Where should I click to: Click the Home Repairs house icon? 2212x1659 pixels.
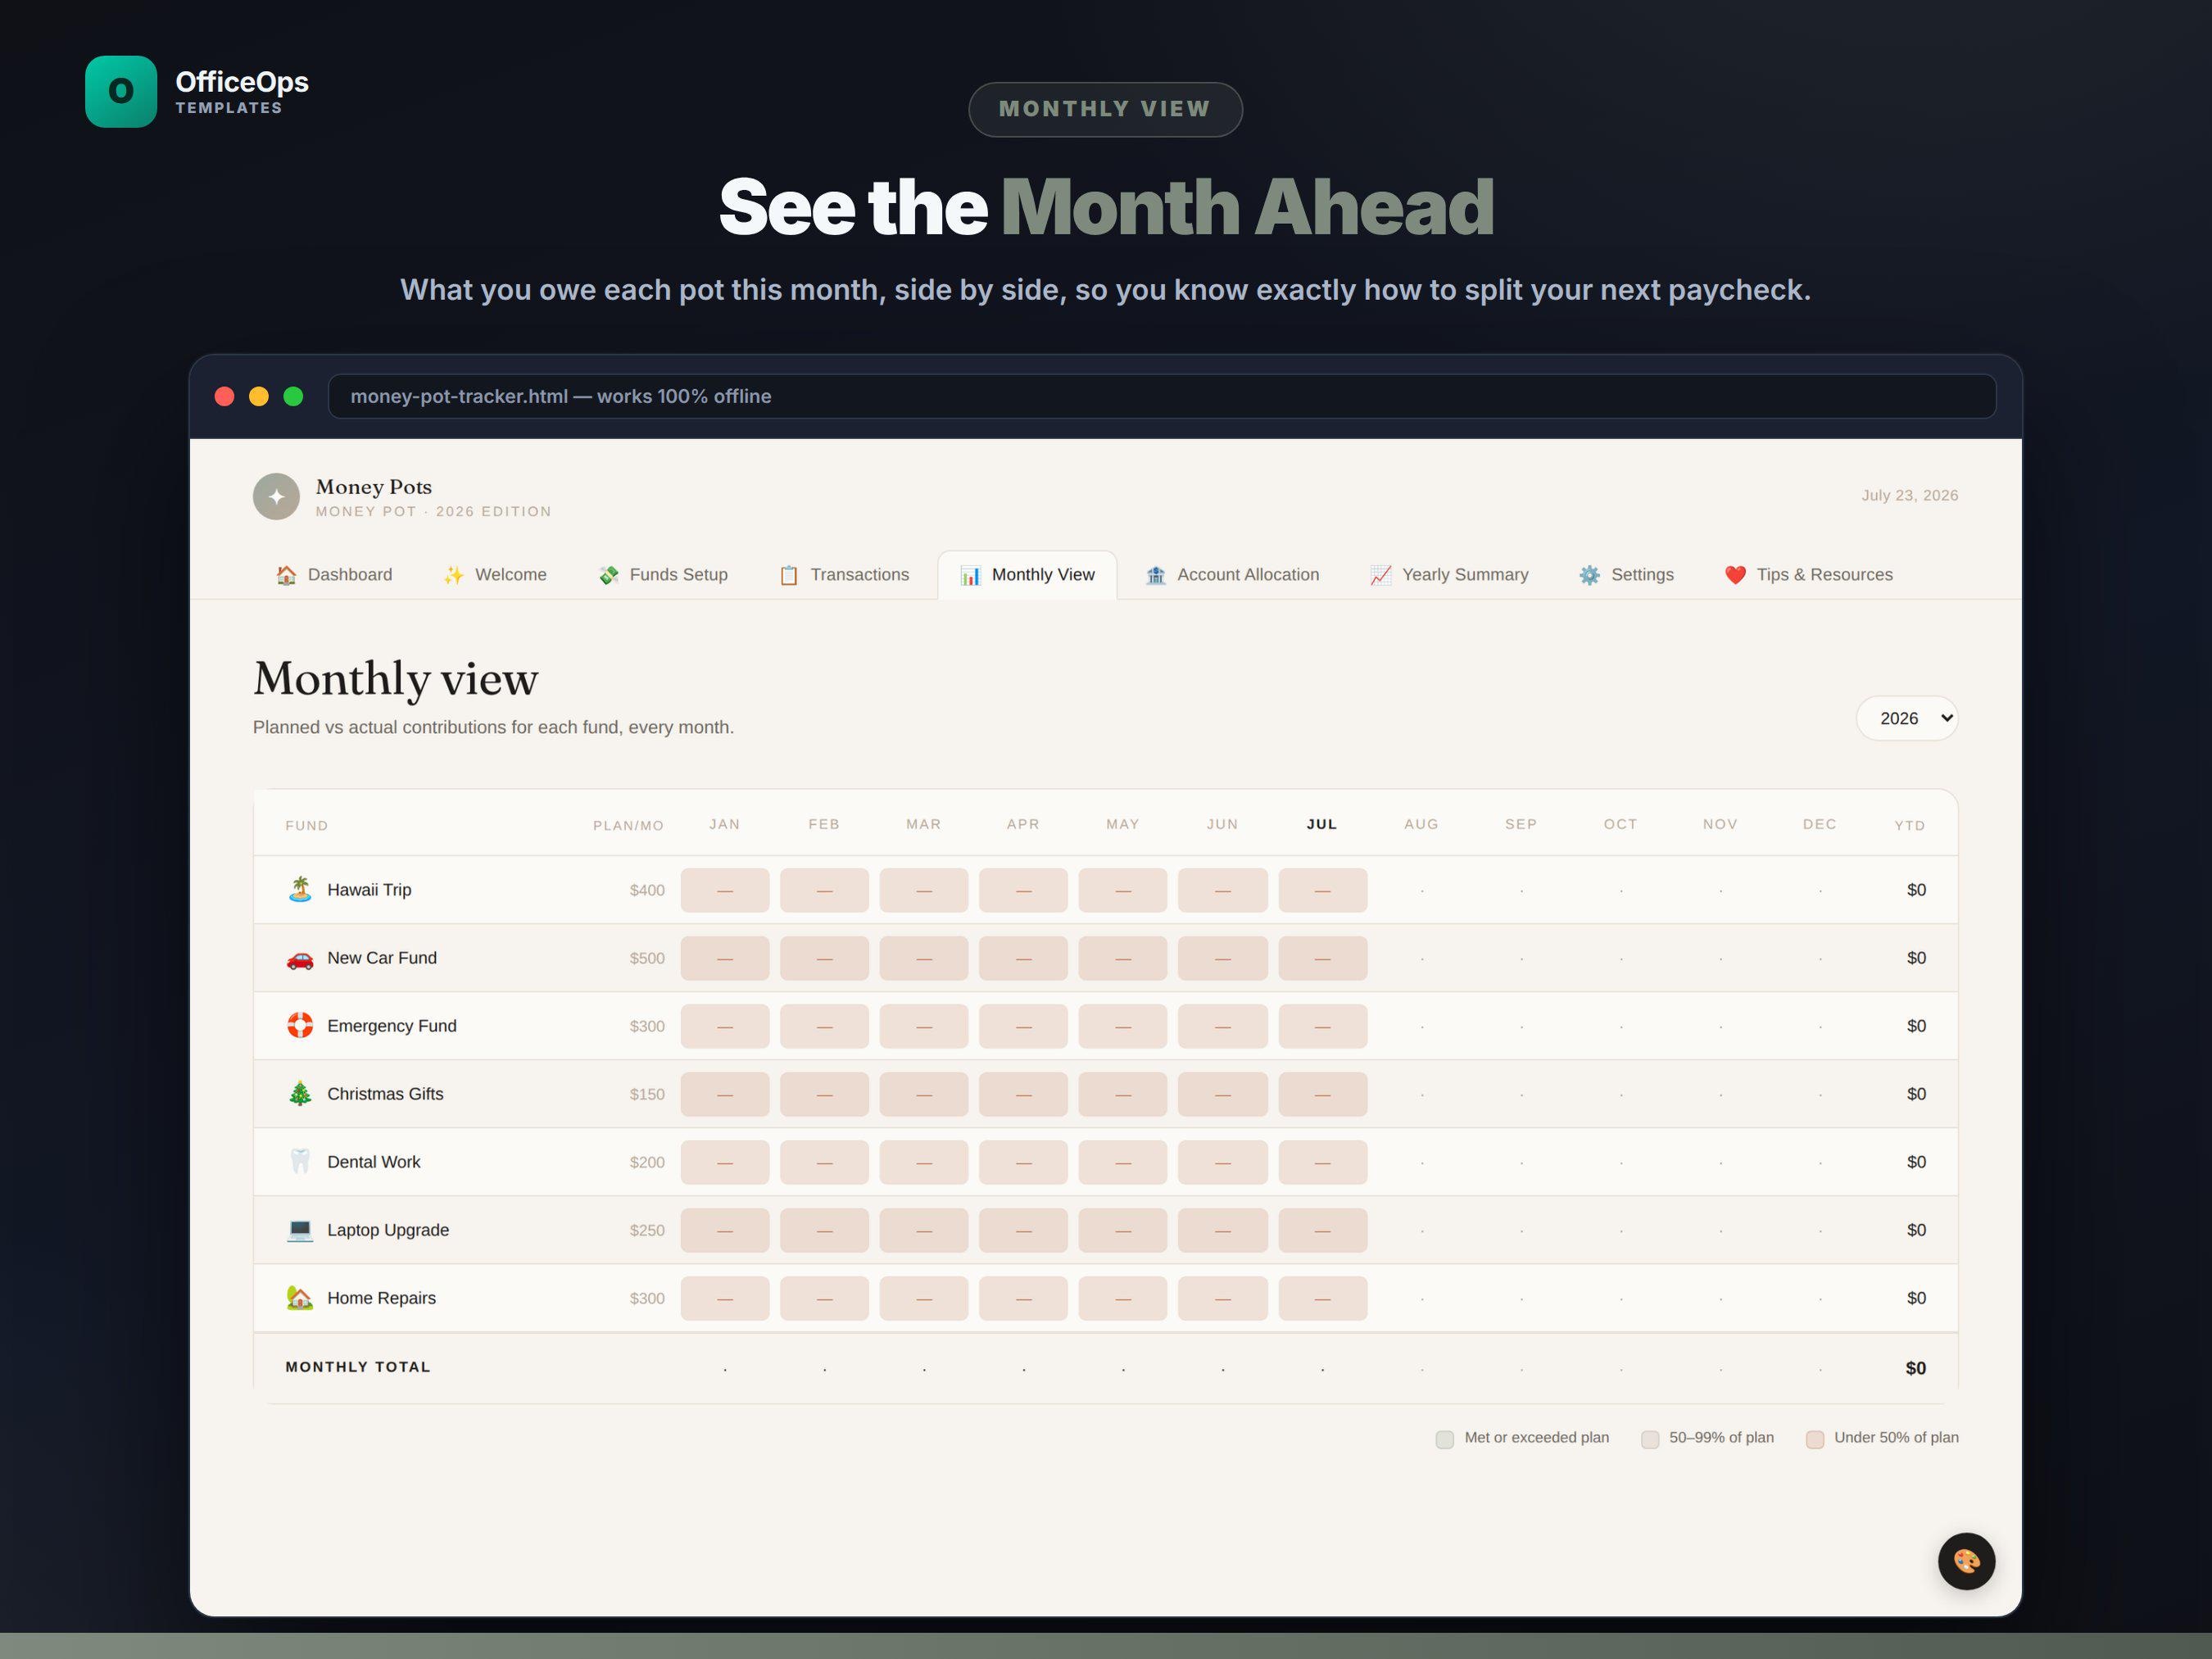[x=300, y=1298]
